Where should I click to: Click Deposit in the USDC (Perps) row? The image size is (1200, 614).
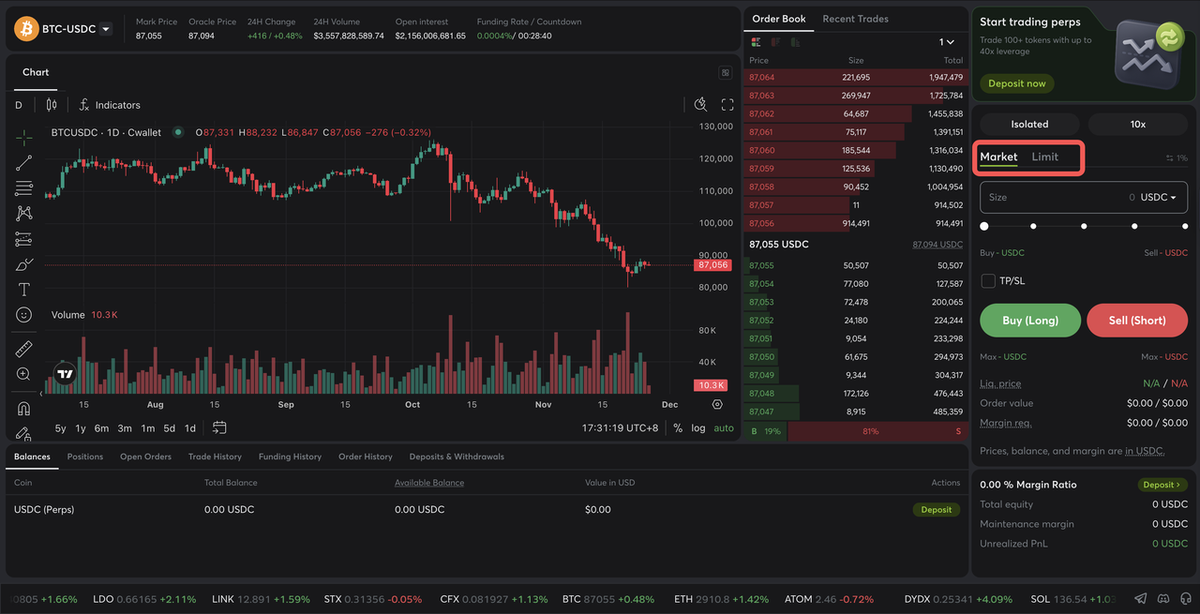coord(936,509)
